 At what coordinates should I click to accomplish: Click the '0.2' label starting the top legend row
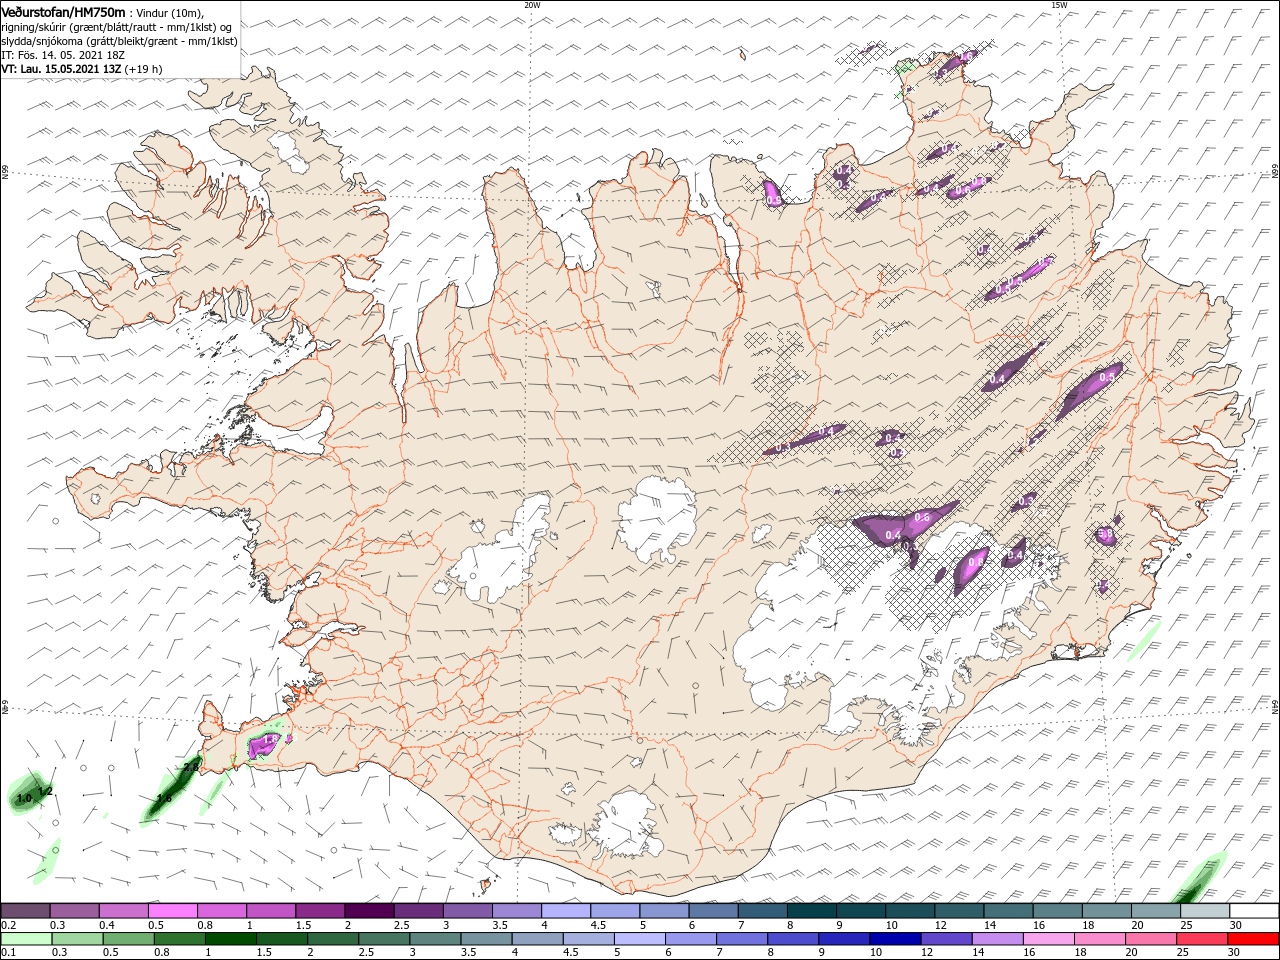tap(8, 925)
